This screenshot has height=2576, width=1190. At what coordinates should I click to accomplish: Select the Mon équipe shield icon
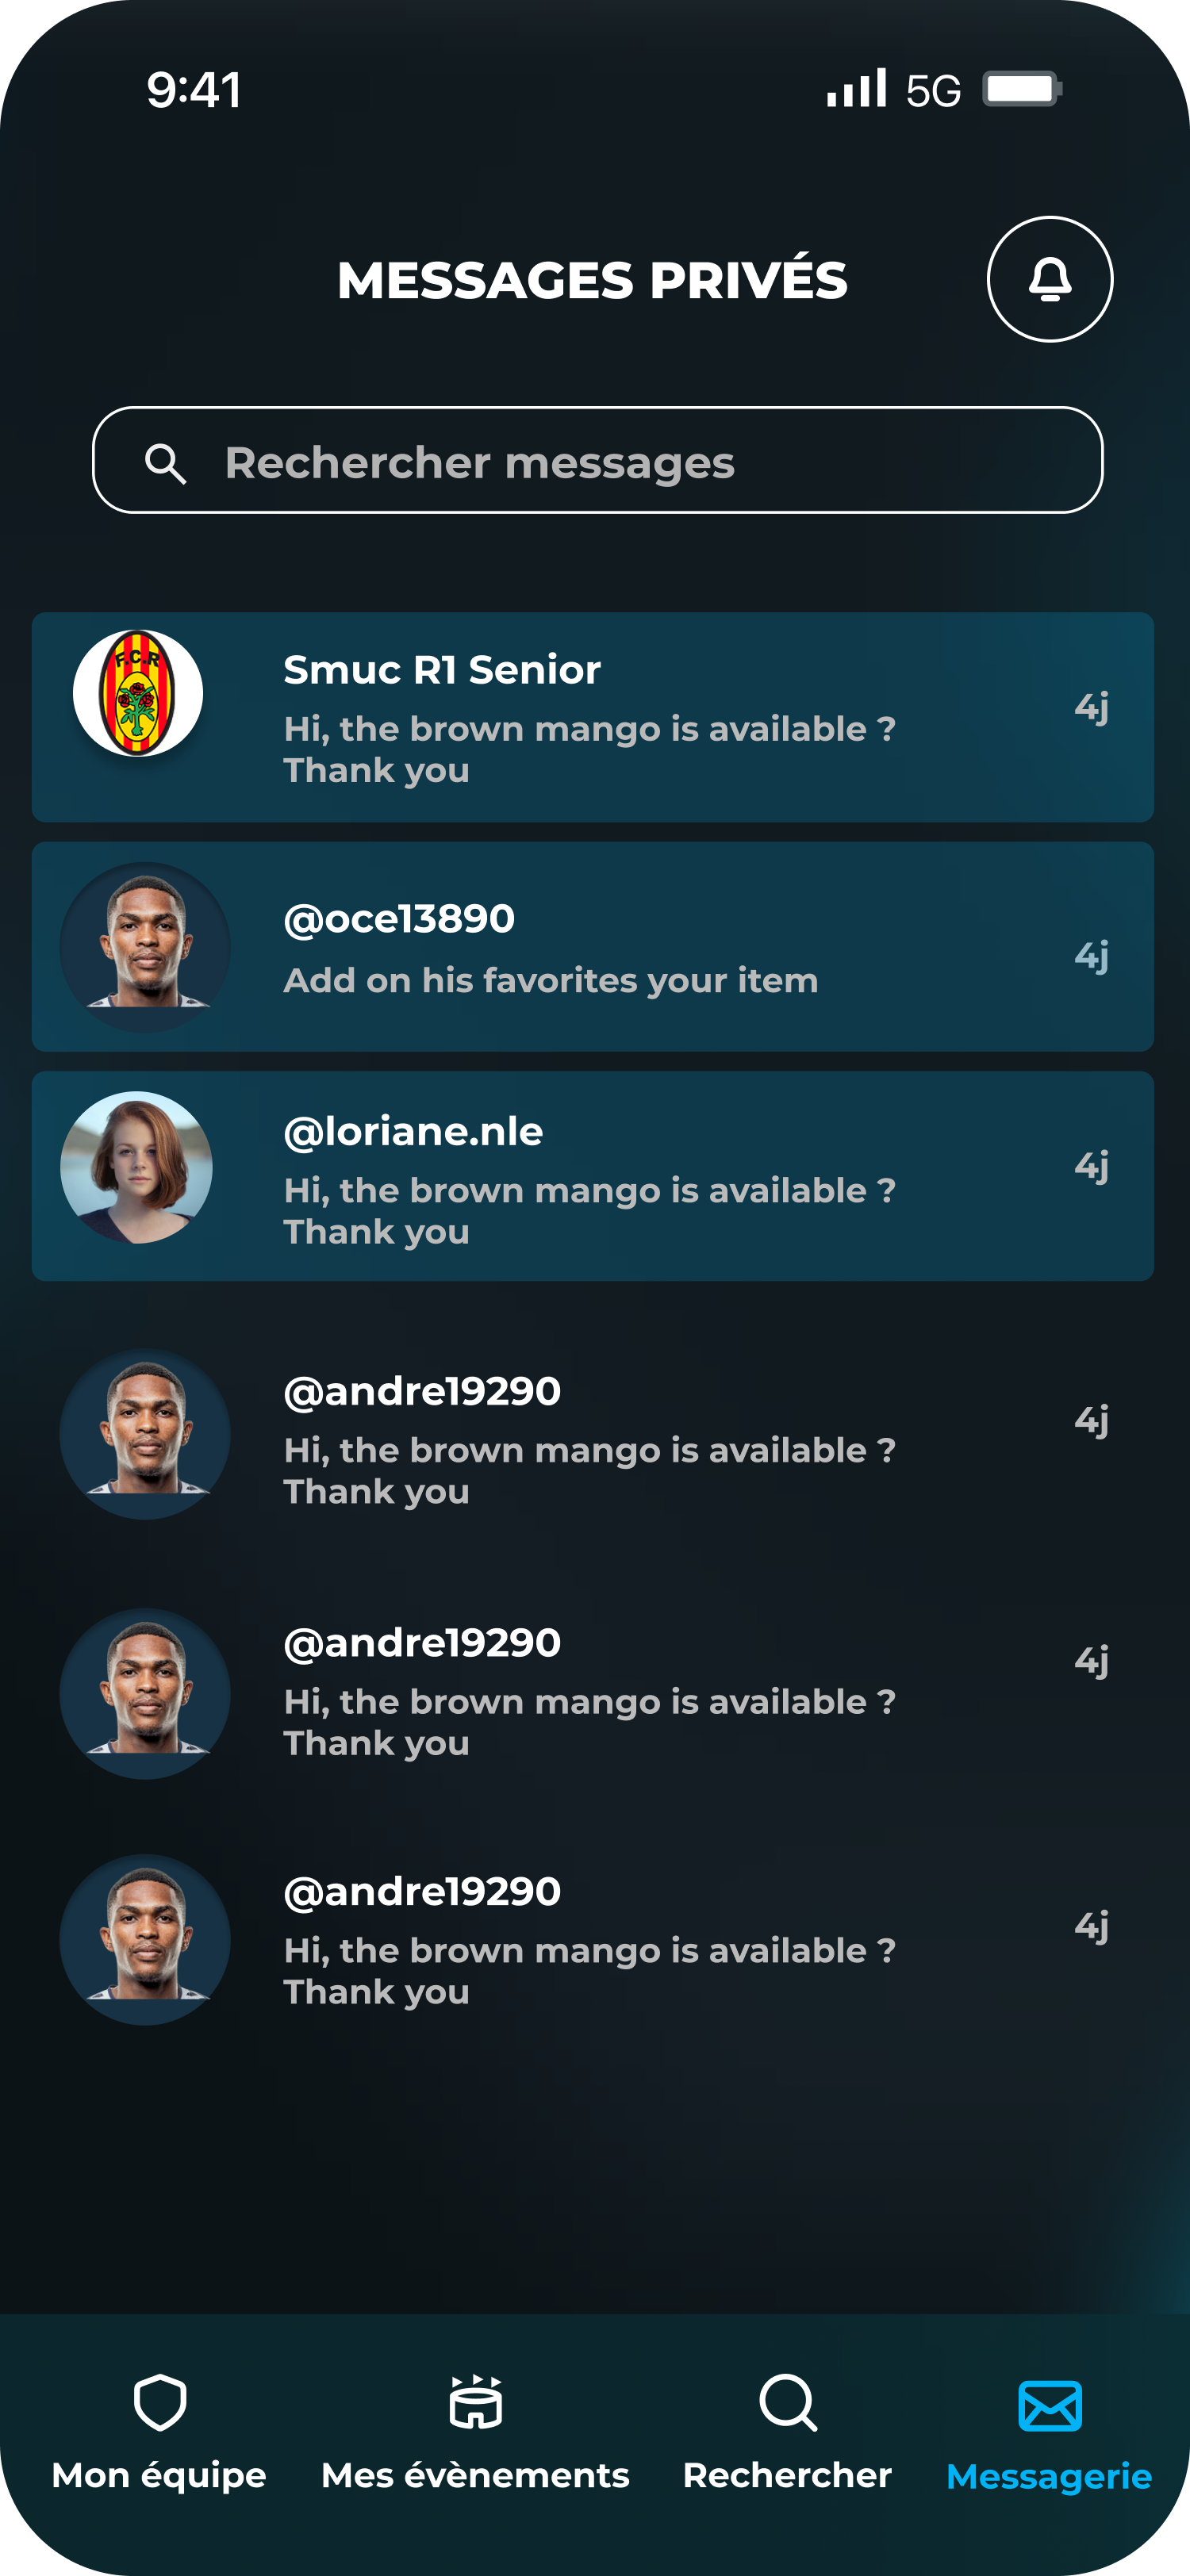click(x=160, y=2402)
